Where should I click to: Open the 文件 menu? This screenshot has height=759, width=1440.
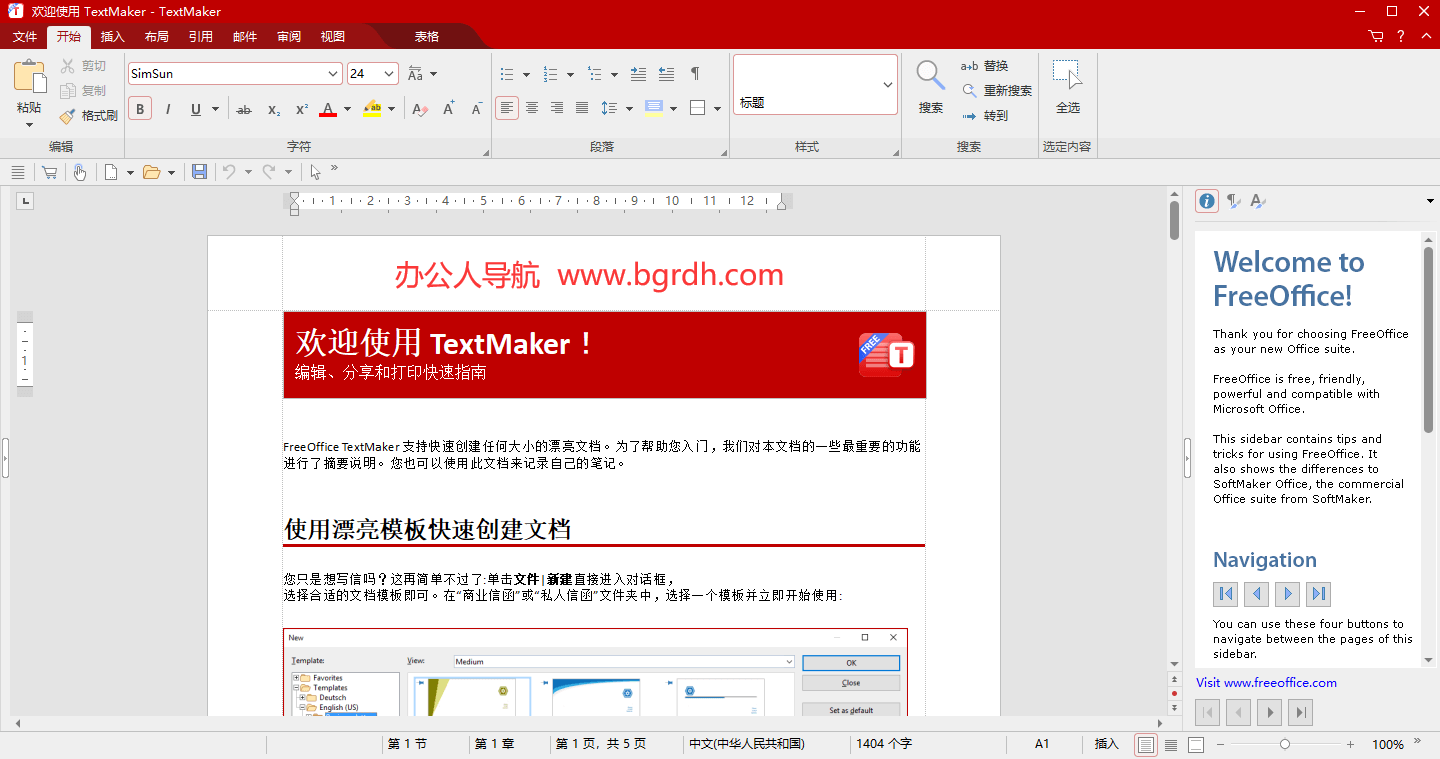point(24,36)
